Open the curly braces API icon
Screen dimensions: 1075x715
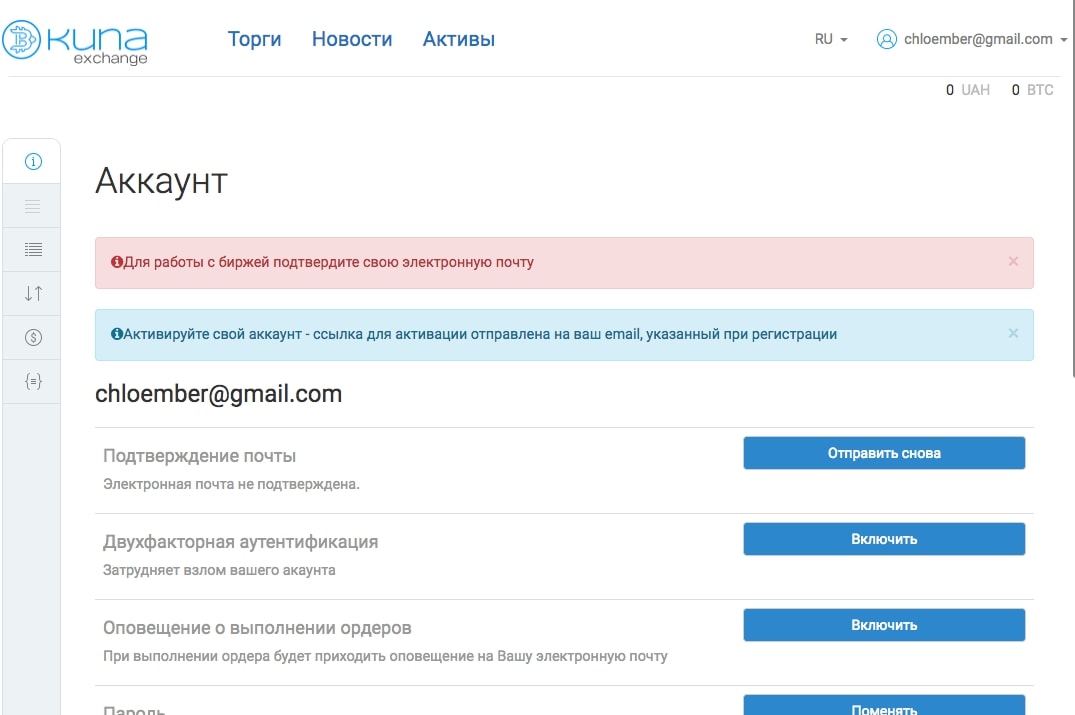33,381
